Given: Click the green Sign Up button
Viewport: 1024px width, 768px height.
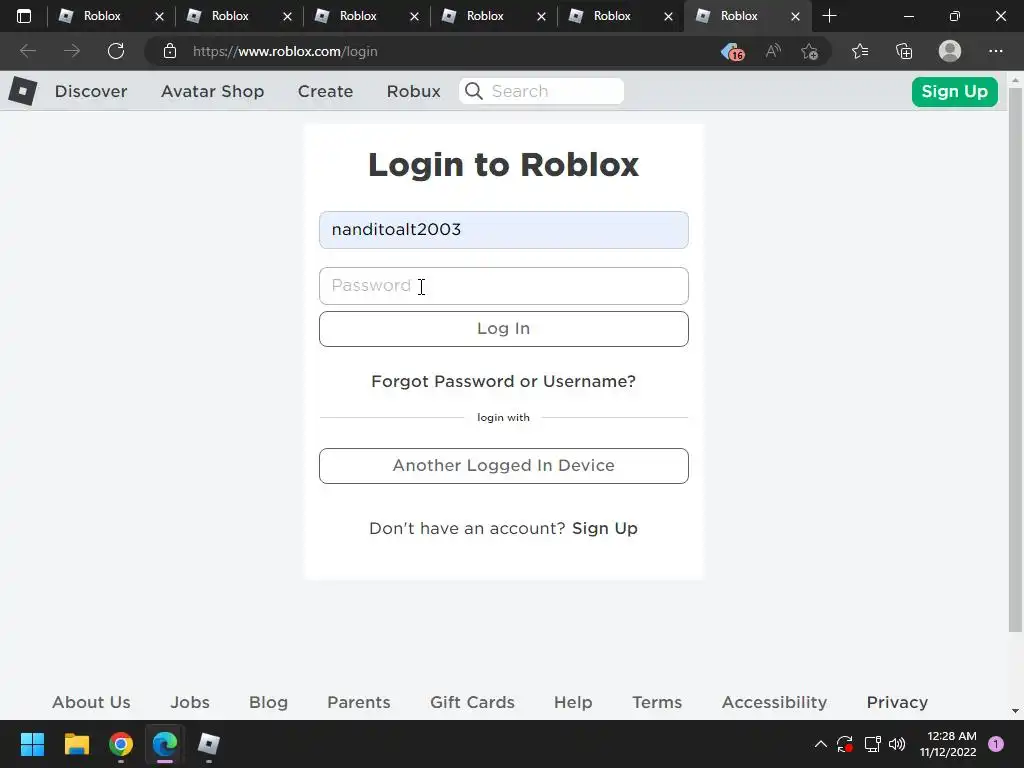Looking at the screenshot, I should click(x=955, y=91).
